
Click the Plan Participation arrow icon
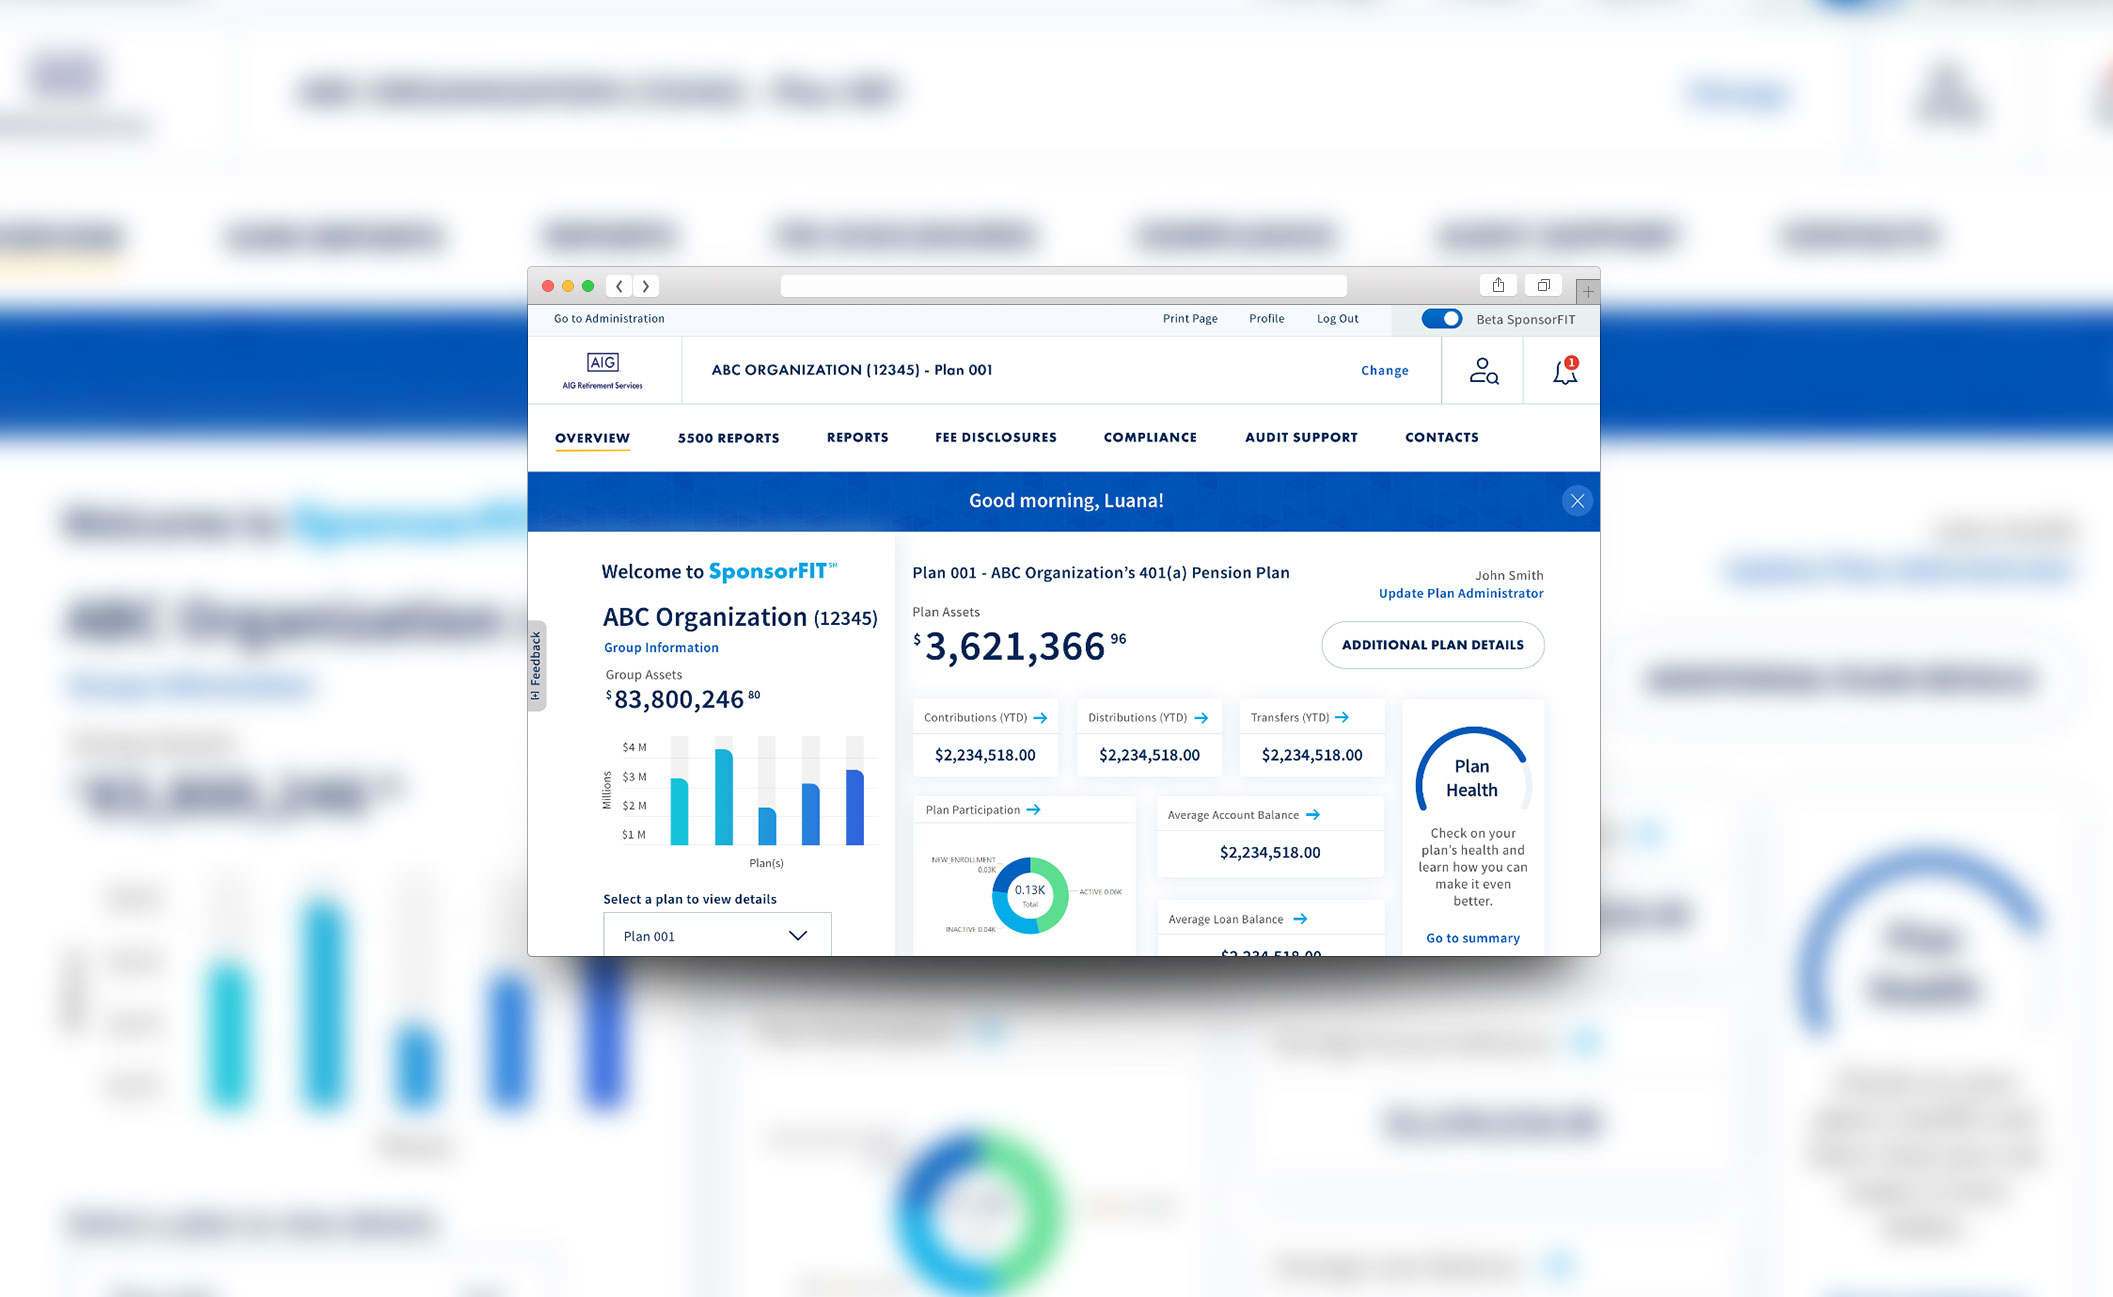coord(1034,810)
